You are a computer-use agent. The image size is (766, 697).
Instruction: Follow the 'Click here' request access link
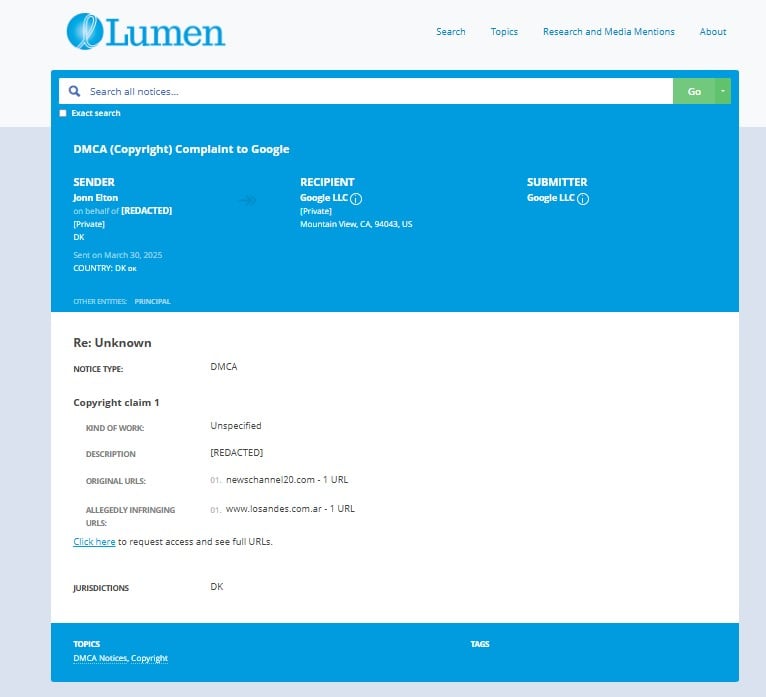[94, 542]
